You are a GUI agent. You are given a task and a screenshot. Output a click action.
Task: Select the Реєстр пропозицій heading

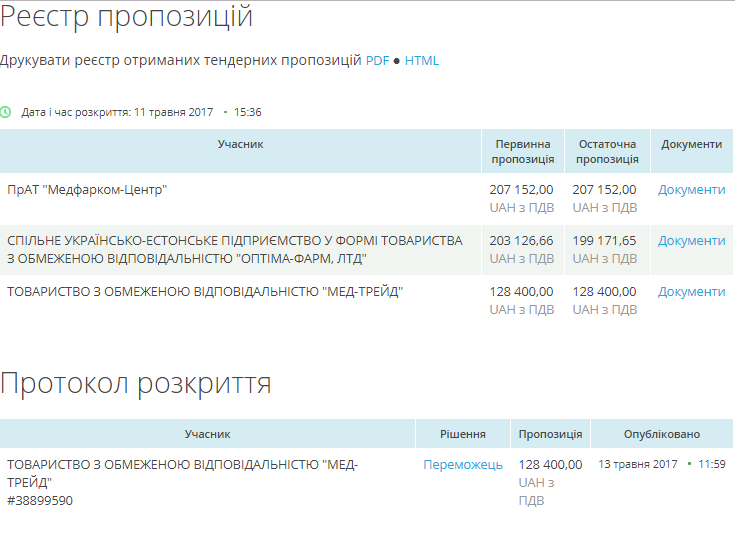point(126,17)
